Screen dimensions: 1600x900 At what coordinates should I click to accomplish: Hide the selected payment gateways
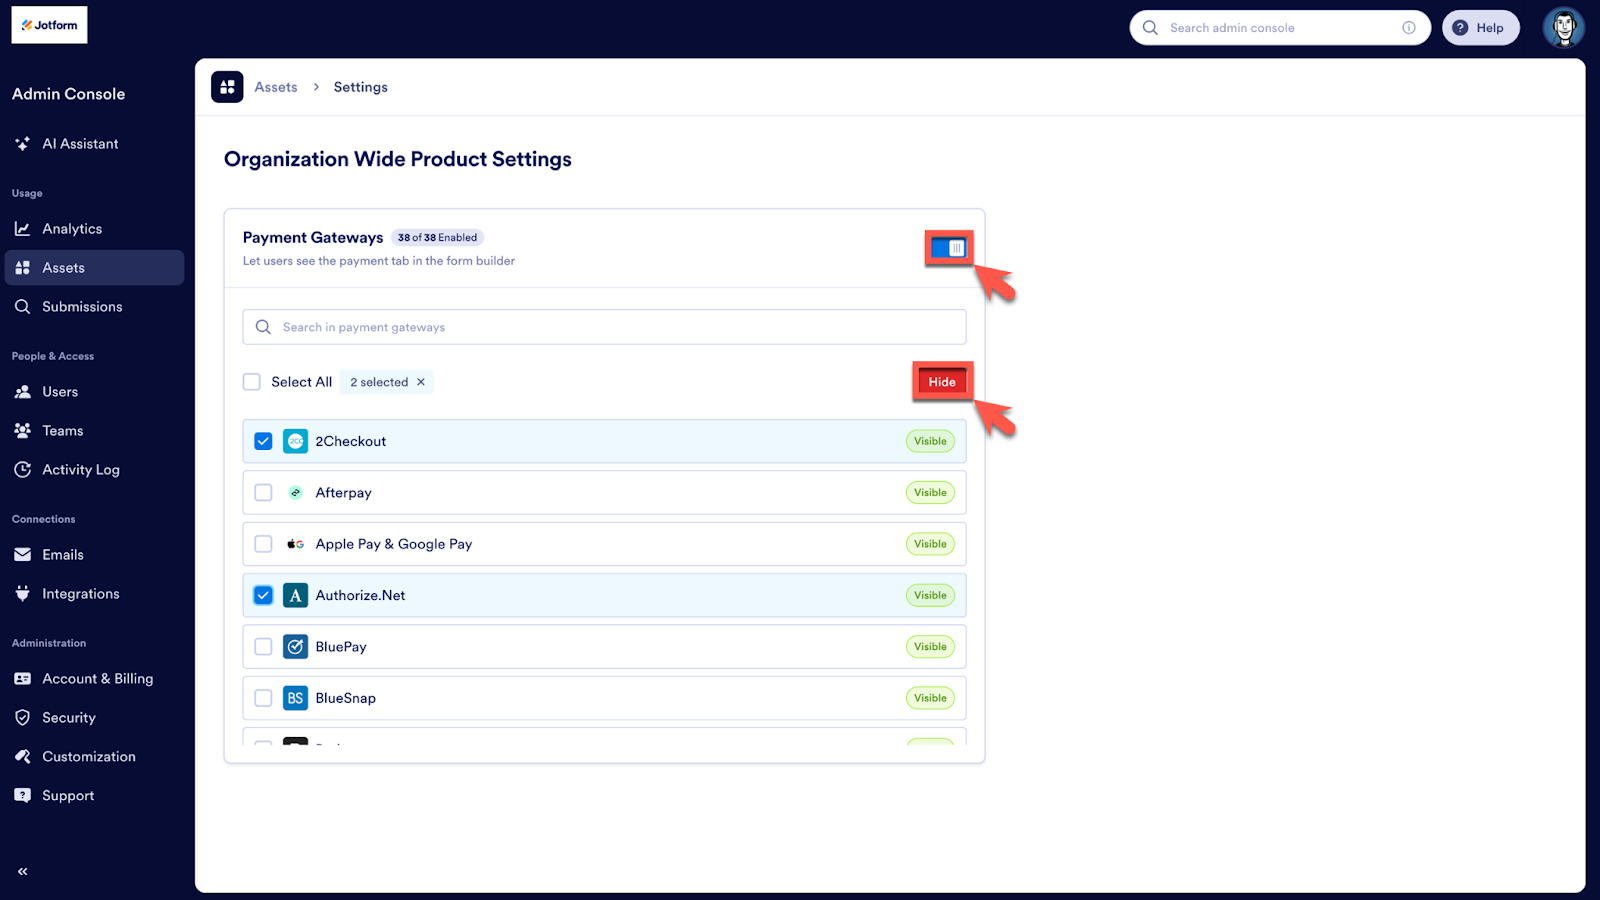[x=942, y=381]
